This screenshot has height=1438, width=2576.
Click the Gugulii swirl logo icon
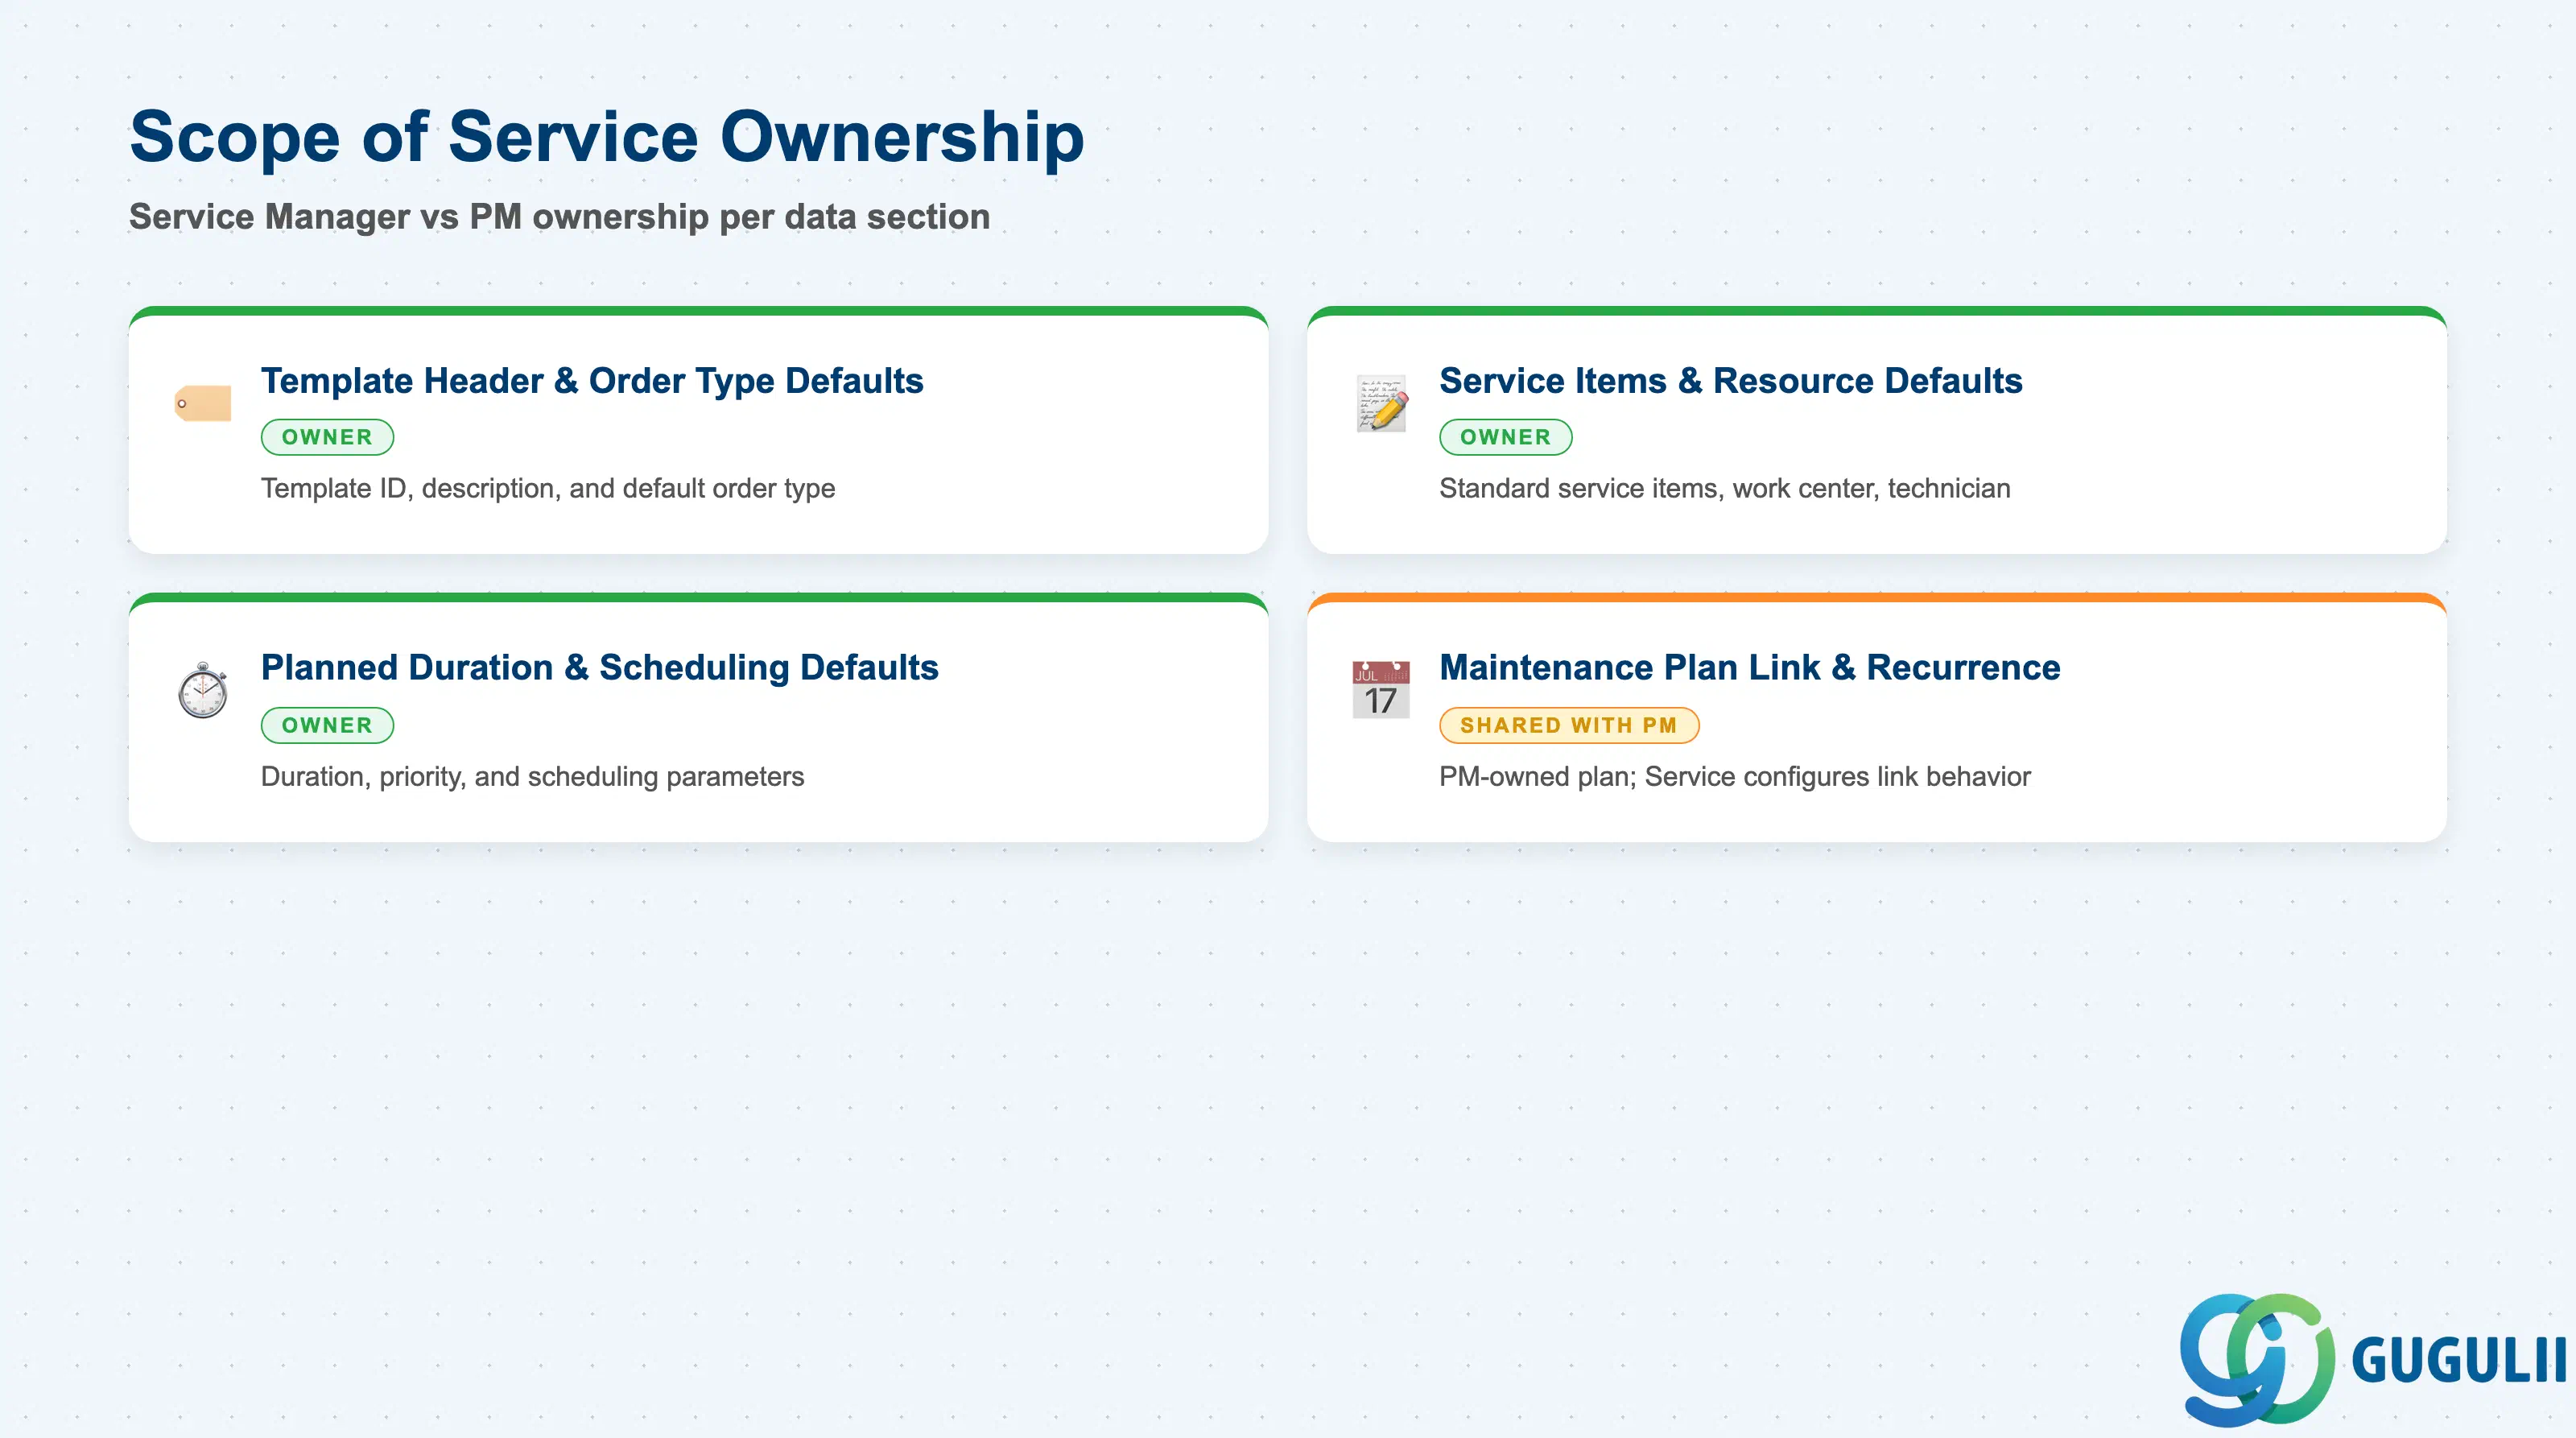tap(2257, 1359)
